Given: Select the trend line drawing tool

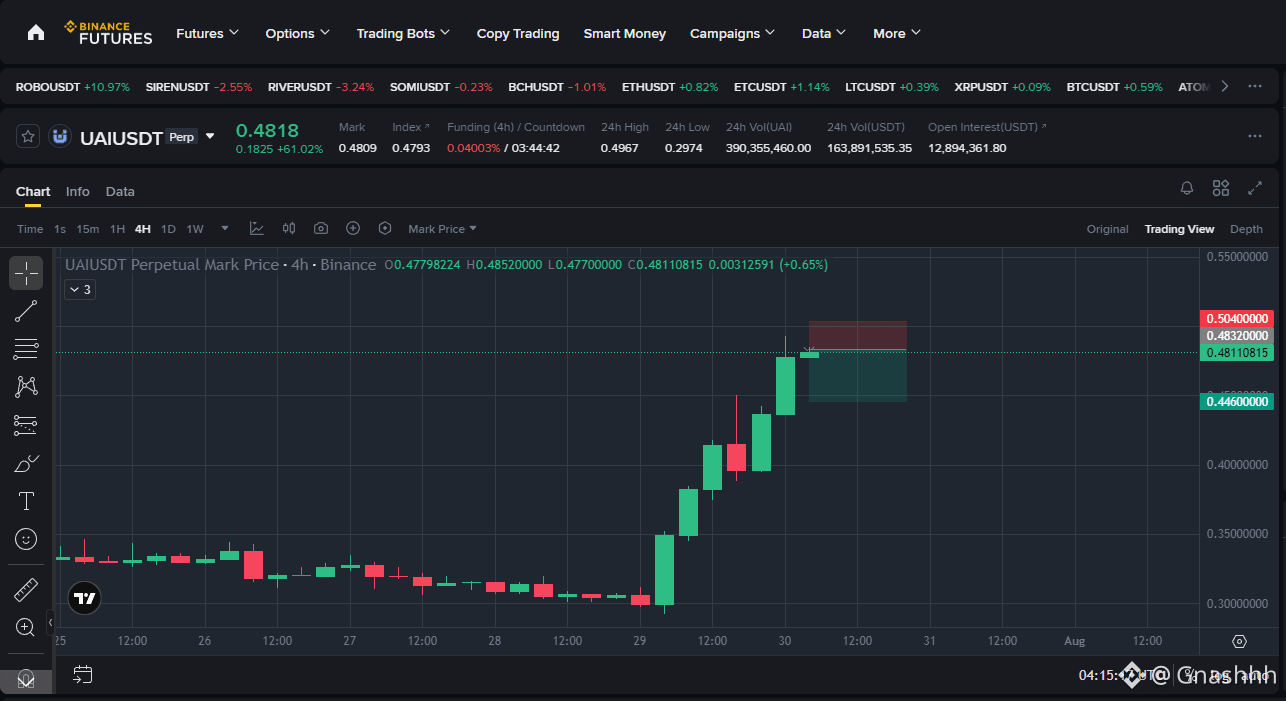Looking at the screenshot, I should point(26,311).
